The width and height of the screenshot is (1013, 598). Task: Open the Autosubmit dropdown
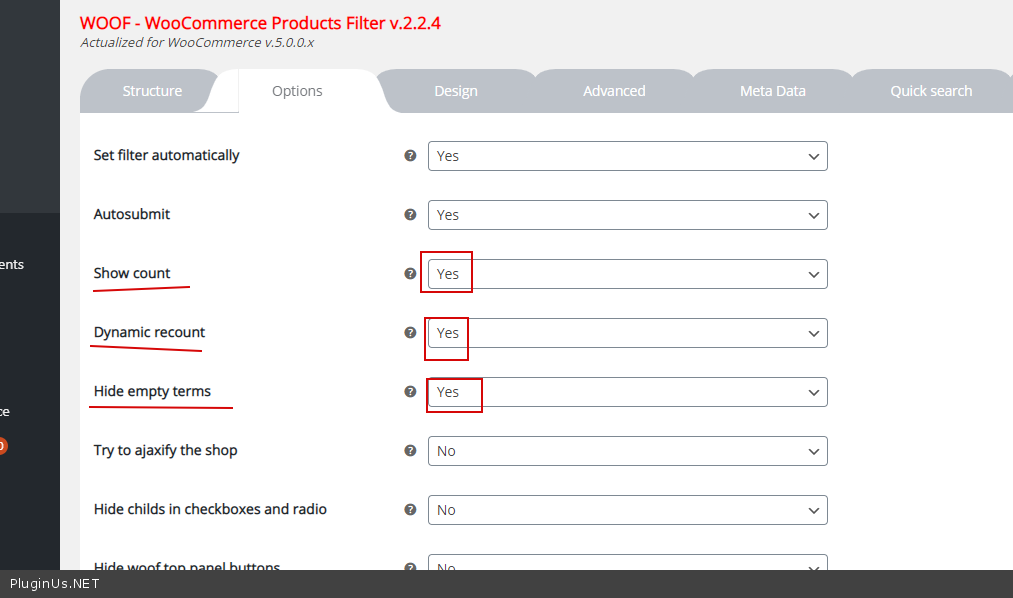point(627,215)
